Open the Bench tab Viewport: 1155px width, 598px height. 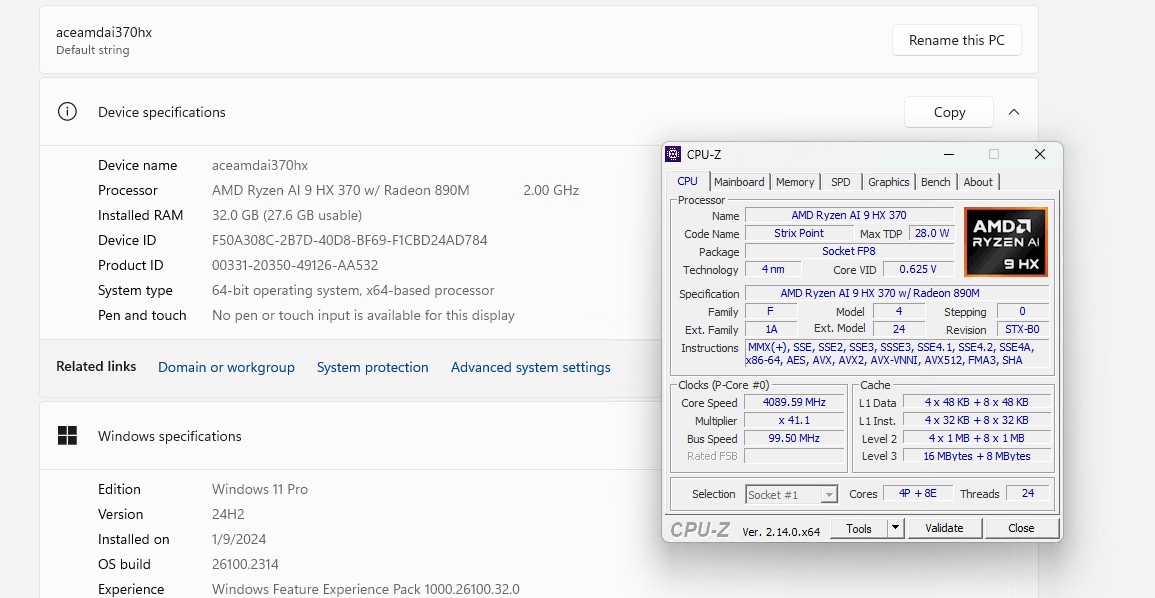936,182
